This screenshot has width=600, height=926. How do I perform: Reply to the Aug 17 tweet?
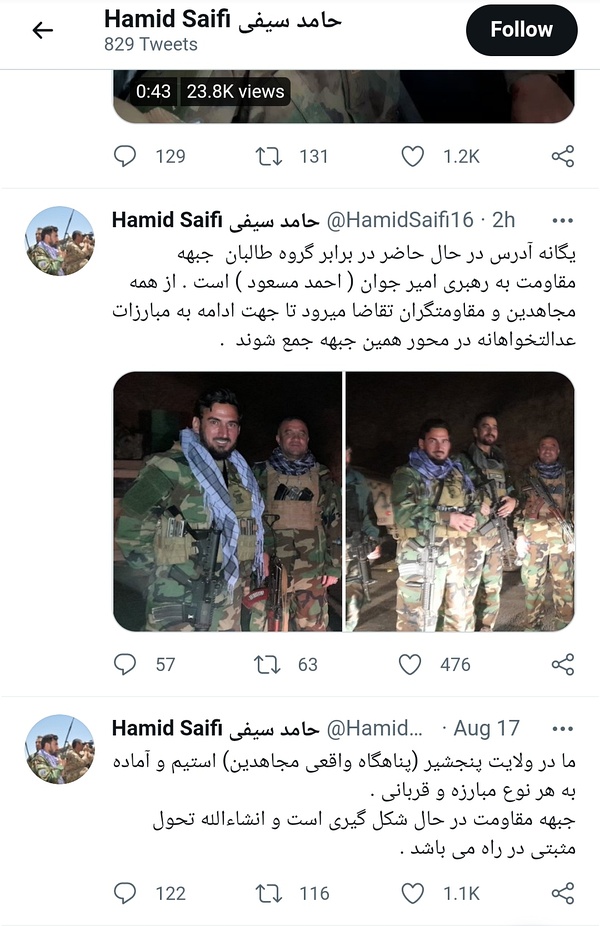pyautogui.click(x=125, y=894)
